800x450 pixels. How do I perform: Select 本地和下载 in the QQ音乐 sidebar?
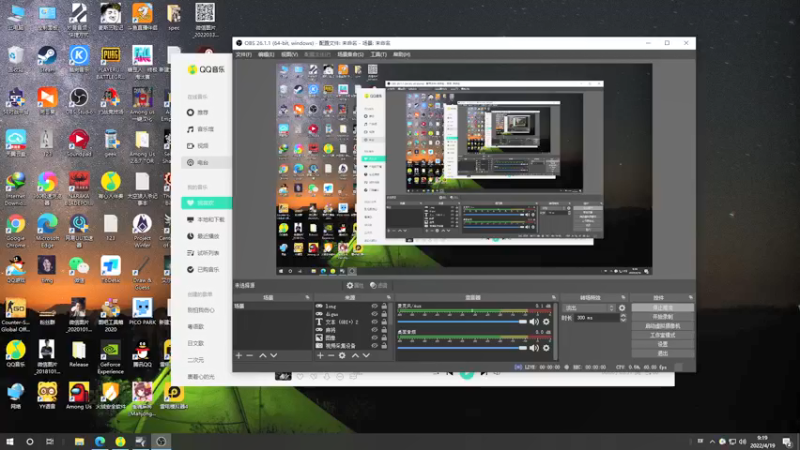point(206,220)
